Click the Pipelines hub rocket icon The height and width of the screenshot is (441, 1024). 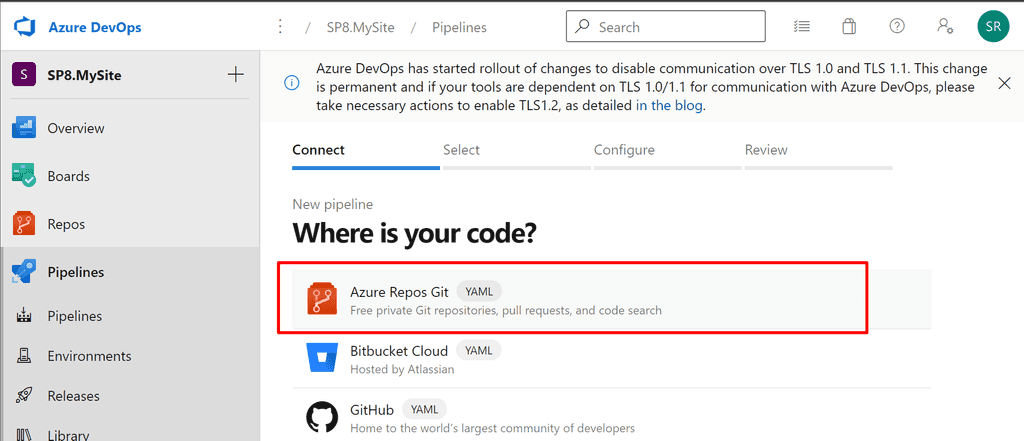24,272
